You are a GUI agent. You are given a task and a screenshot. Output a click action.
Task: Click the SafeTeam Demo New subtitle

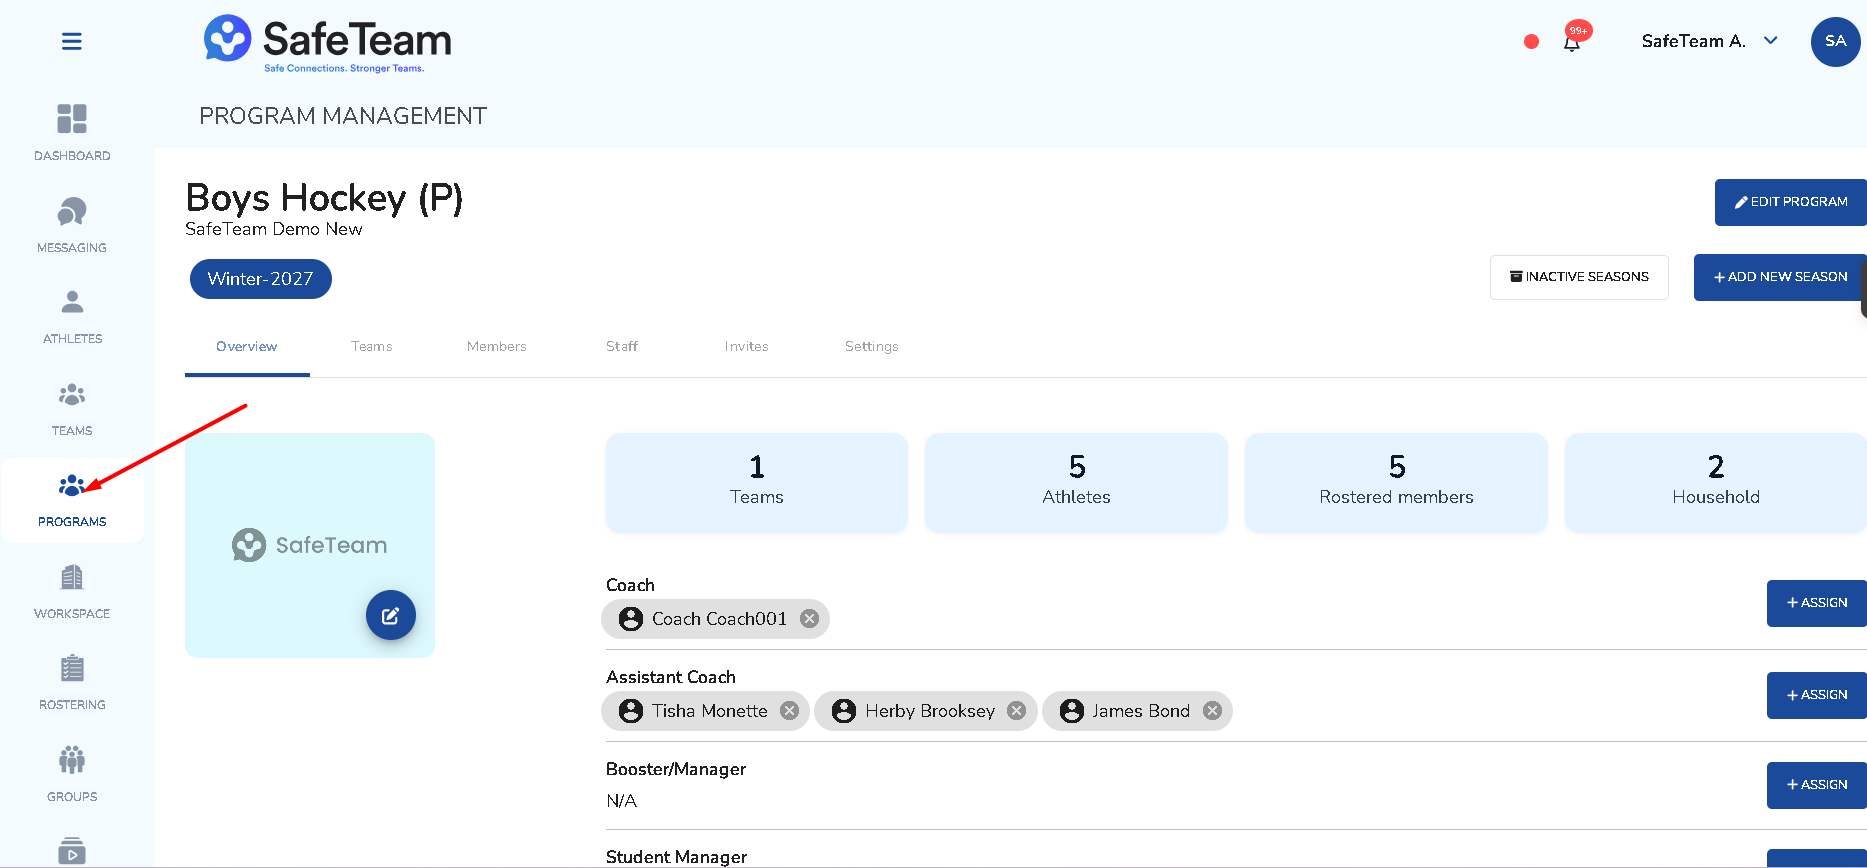coord(274,229)
